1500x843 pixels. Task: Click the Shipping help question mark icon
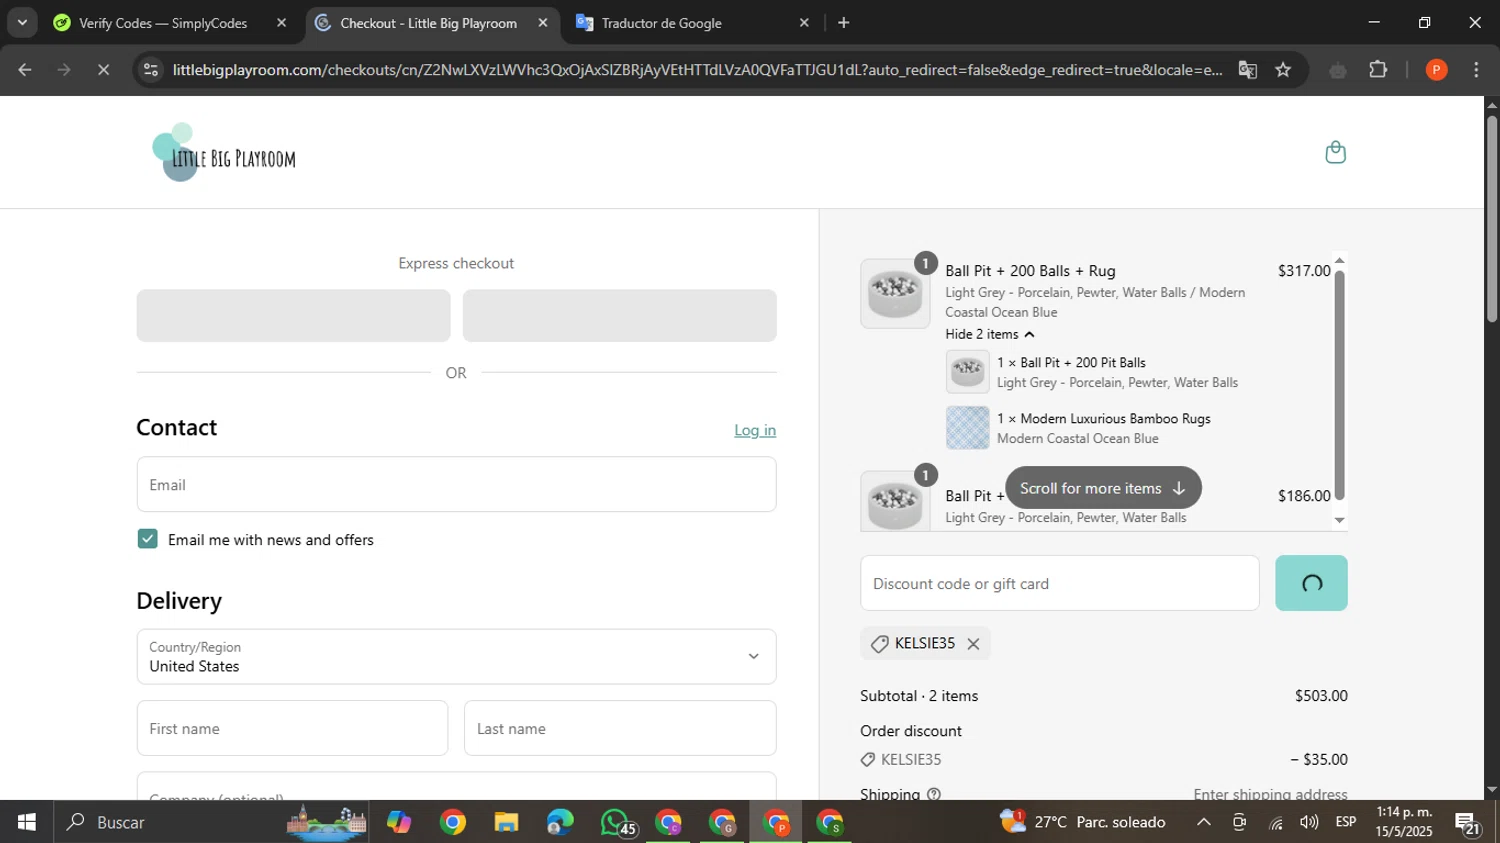(x=934, y=795)
